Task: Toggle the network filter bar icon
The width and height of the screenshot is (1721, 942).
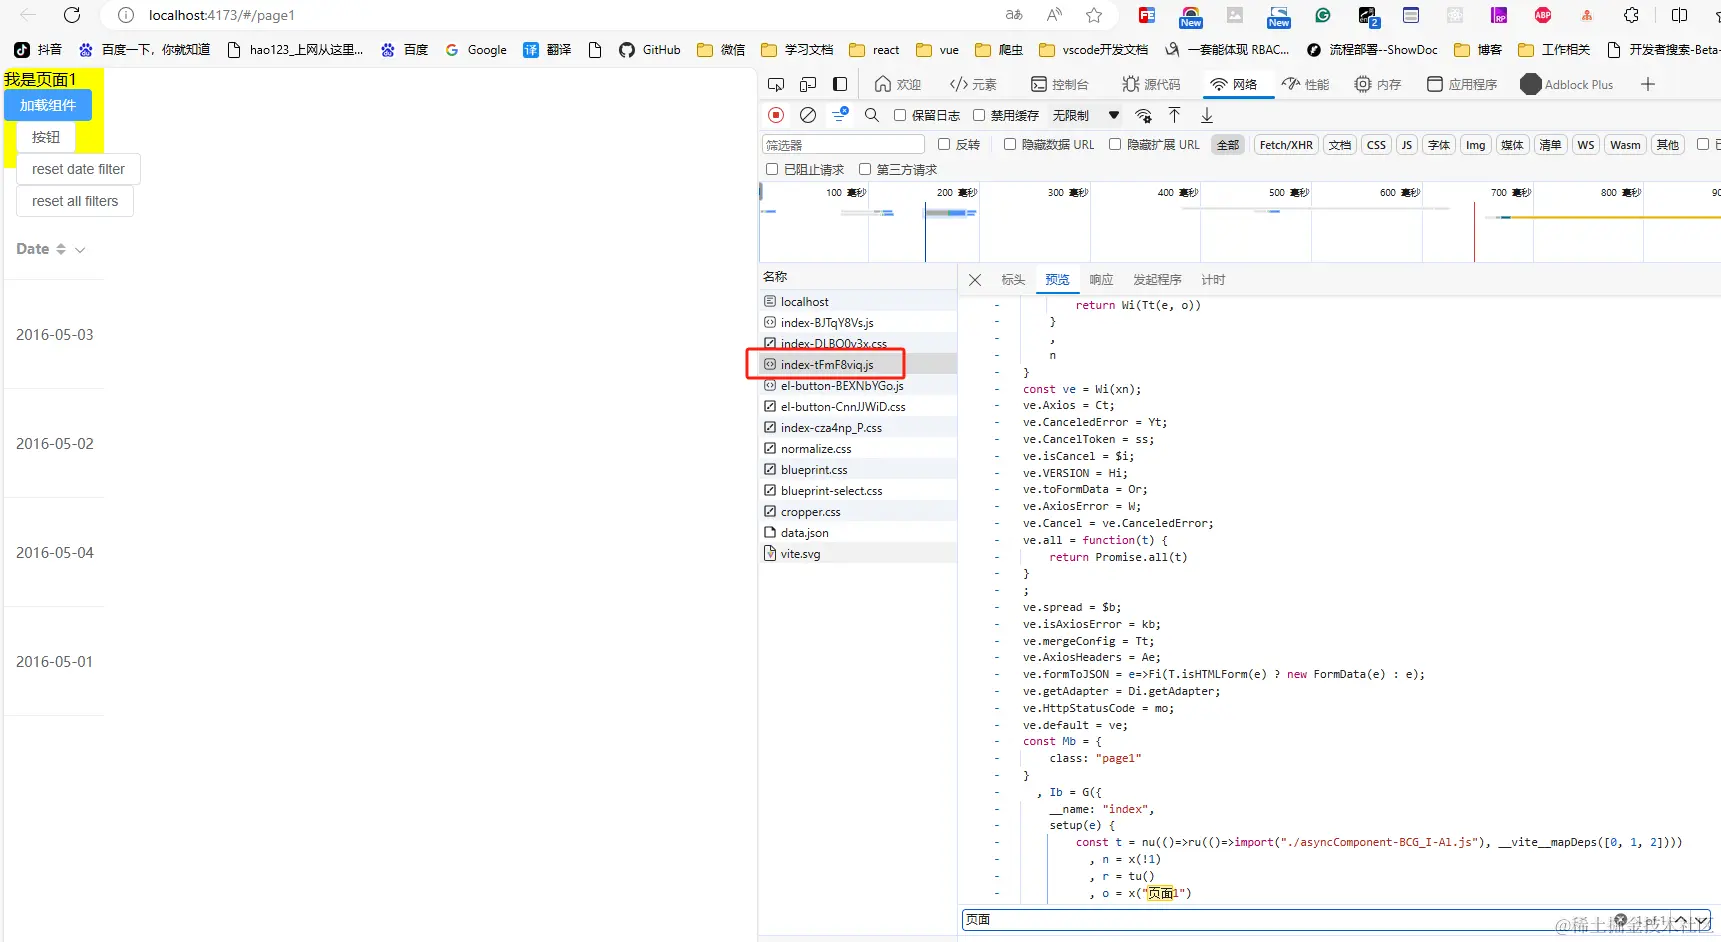Action: pos(840,115)
